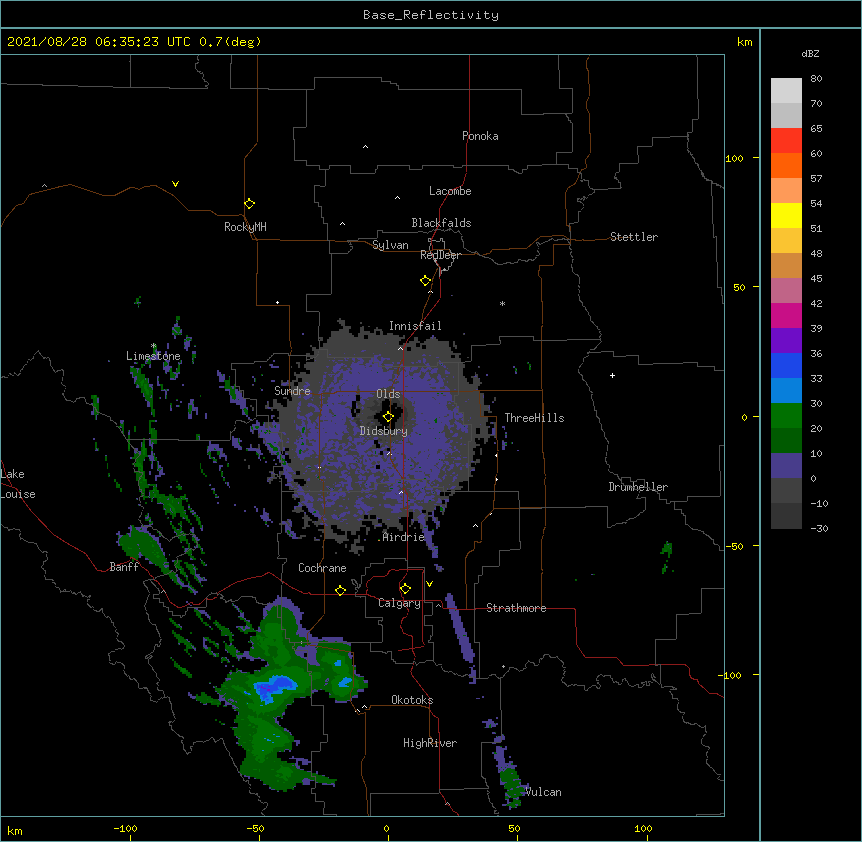Select the ThreeHills label
The image size is (862, 842).
(x=534, y=418)
